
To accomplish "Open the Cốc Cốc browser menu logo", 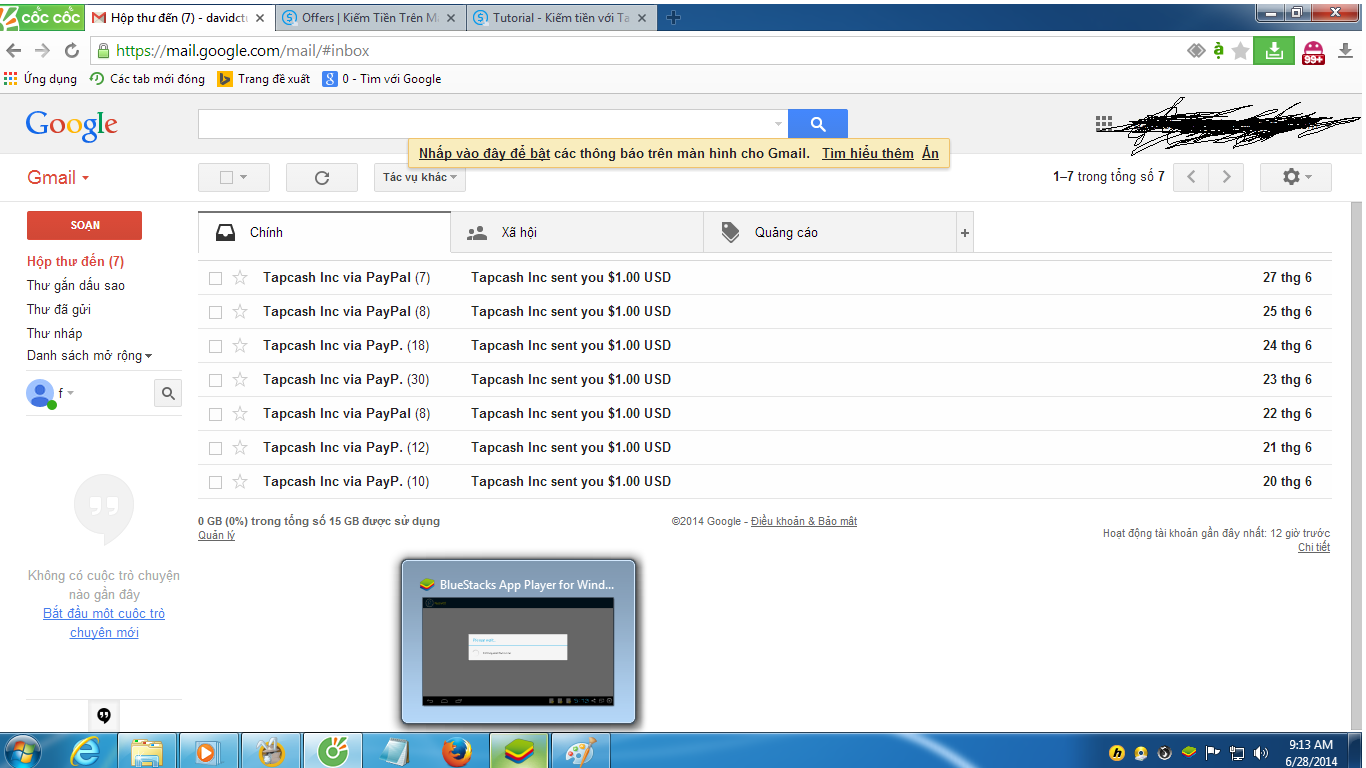I will click(42, 17).
